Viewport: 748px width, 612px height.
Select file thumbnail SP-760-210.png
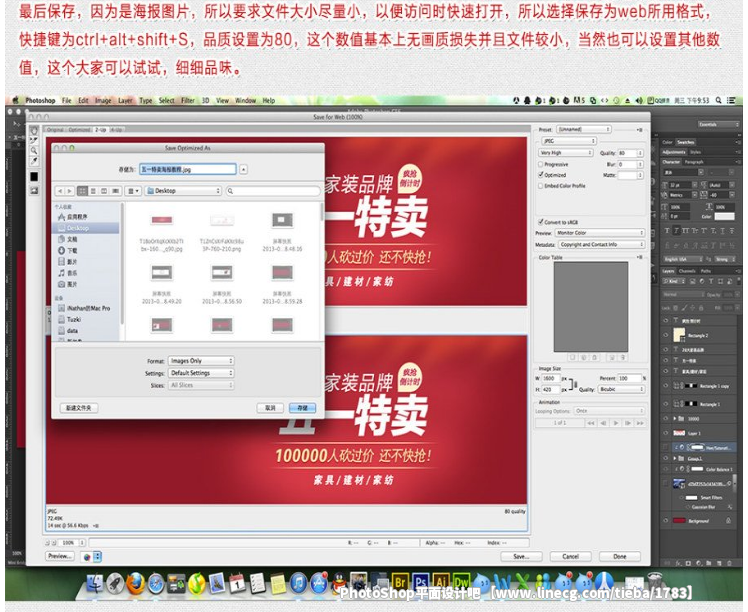(x=222, y=220)
